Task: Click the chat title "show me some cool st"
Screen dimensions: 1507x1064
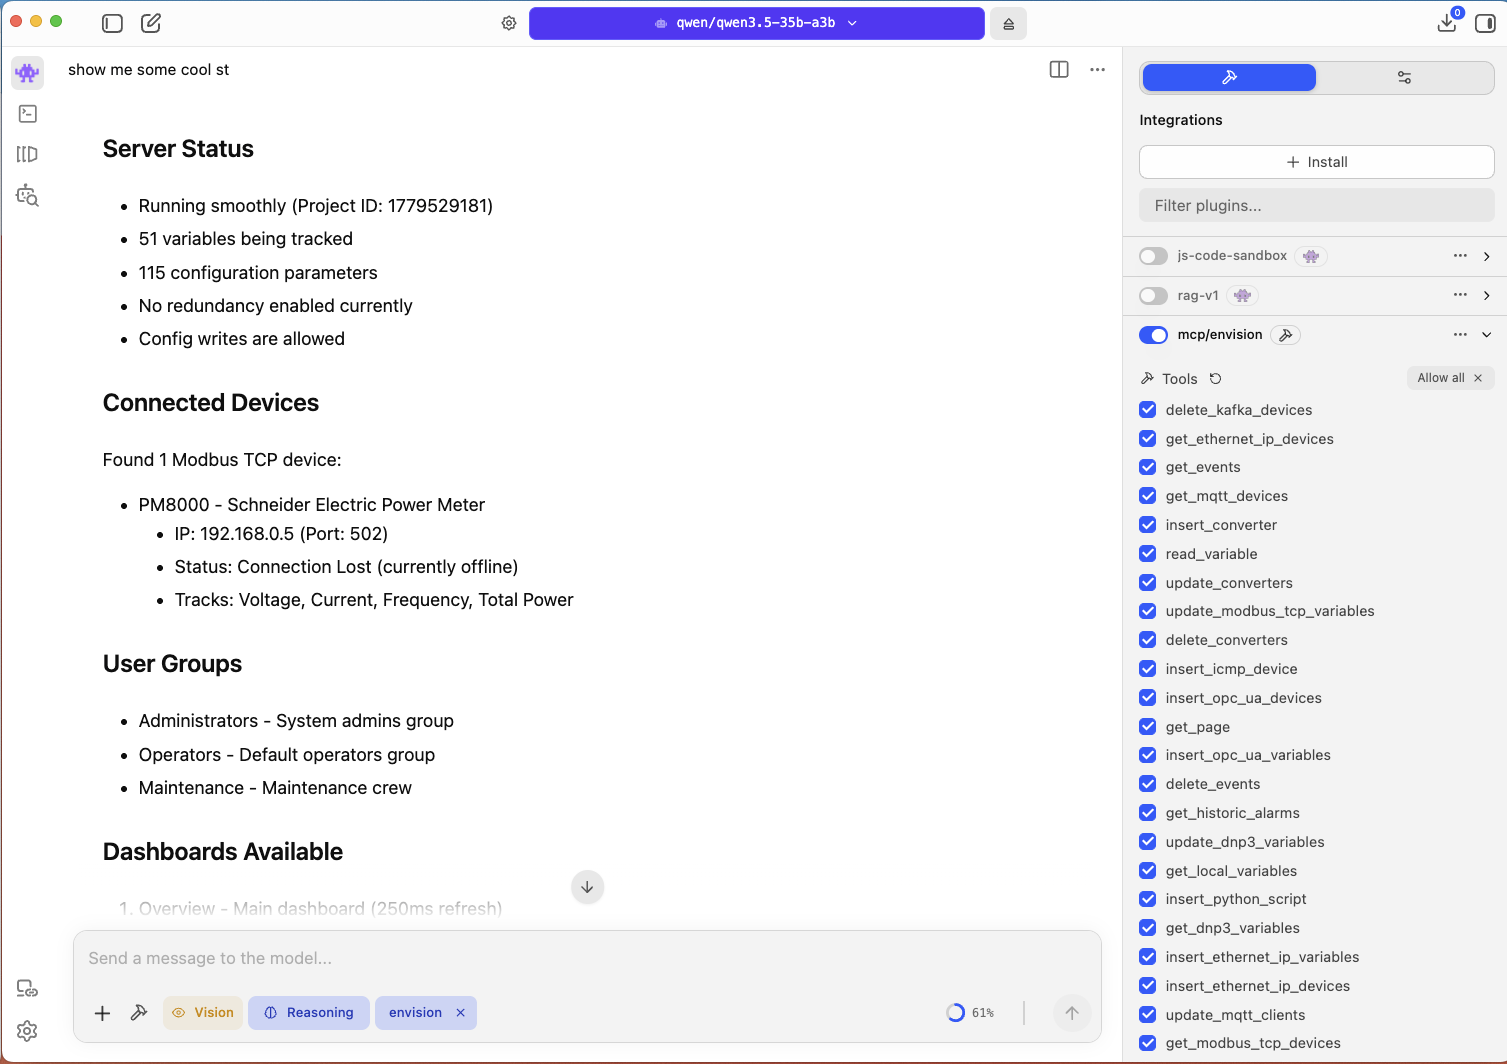Action: coord(148,70)
